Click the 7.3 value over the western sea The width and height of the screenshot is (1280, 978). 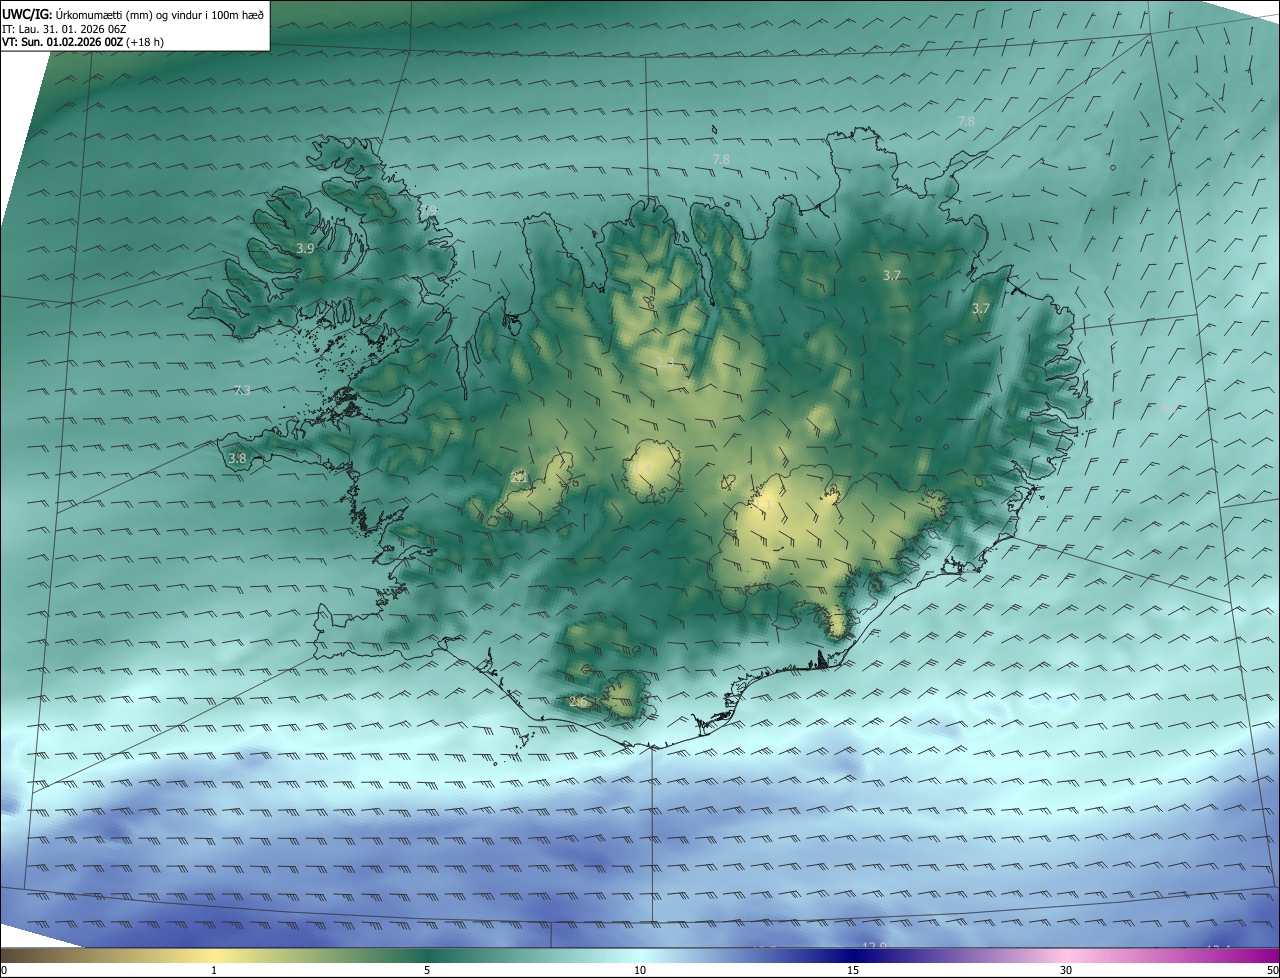pos(242,390)
